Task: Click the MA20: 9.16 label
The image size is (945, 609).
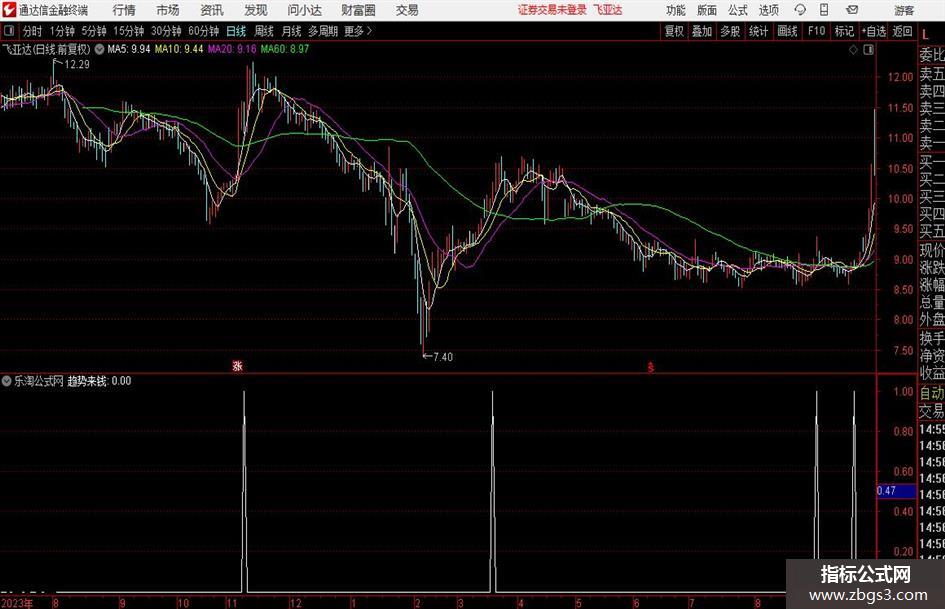Action: [x=232, y=49]
